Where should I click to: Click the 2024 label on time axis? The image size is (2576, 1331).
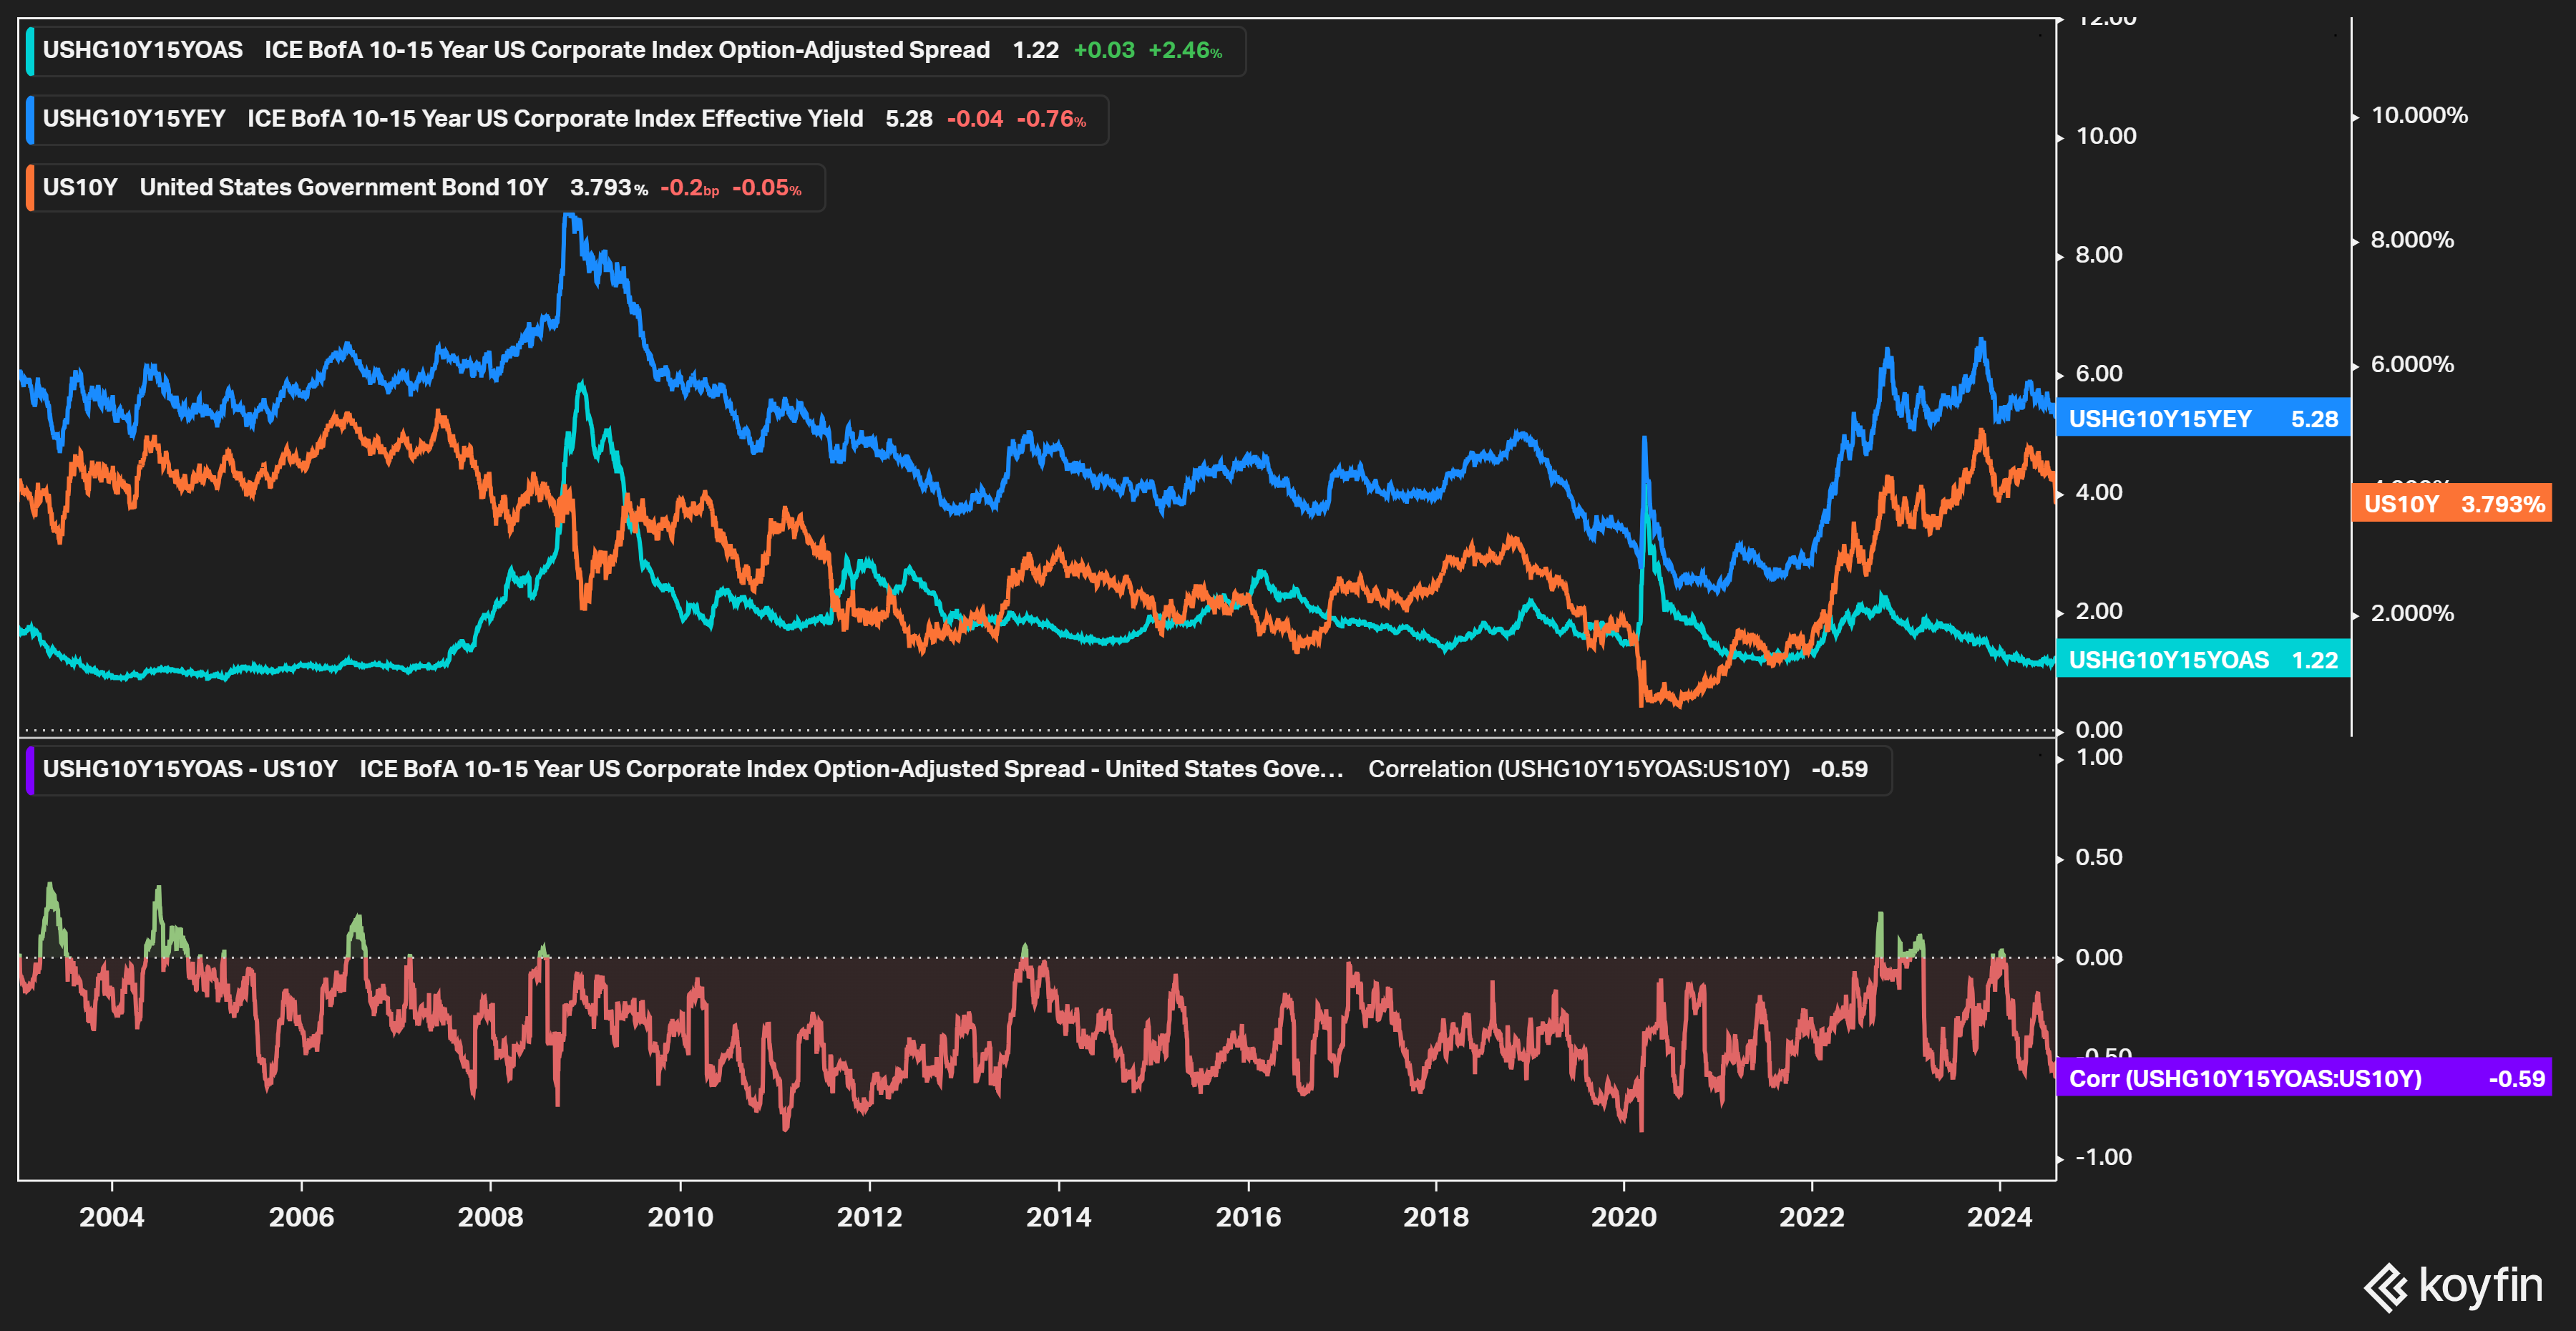click(1999, 1217)
